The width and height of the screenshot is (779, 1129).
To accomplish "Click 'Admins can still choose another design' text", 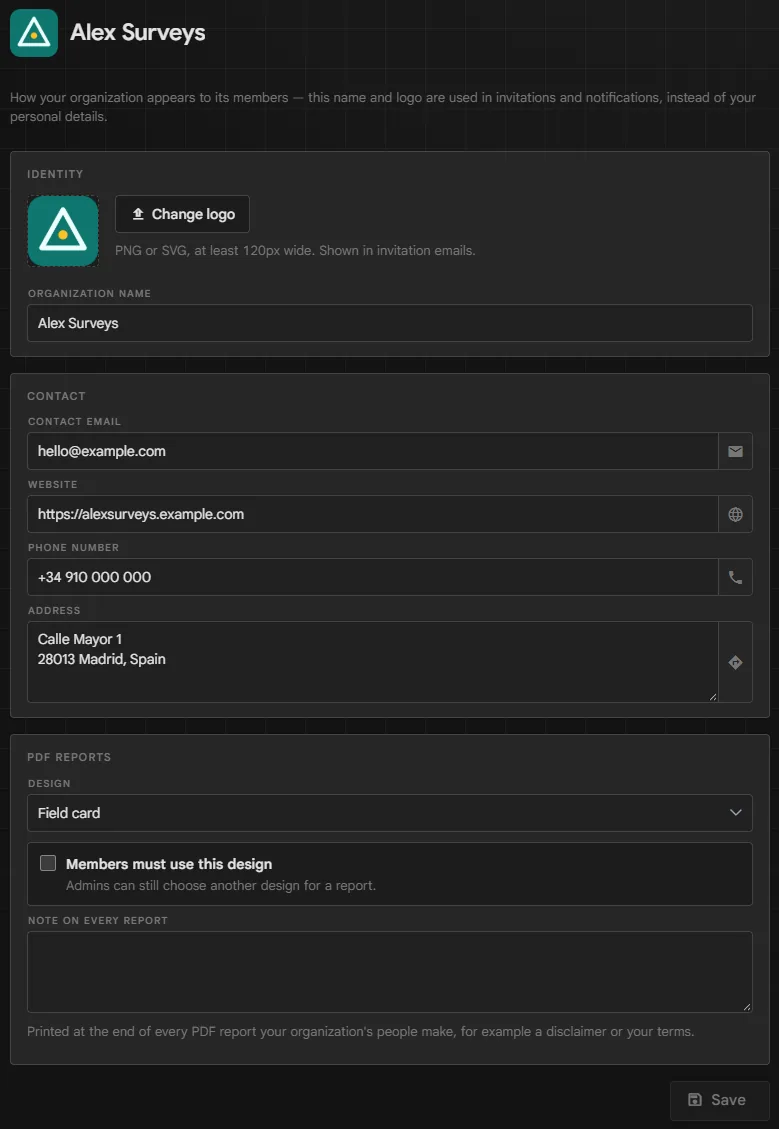I will tap(221, 886).
